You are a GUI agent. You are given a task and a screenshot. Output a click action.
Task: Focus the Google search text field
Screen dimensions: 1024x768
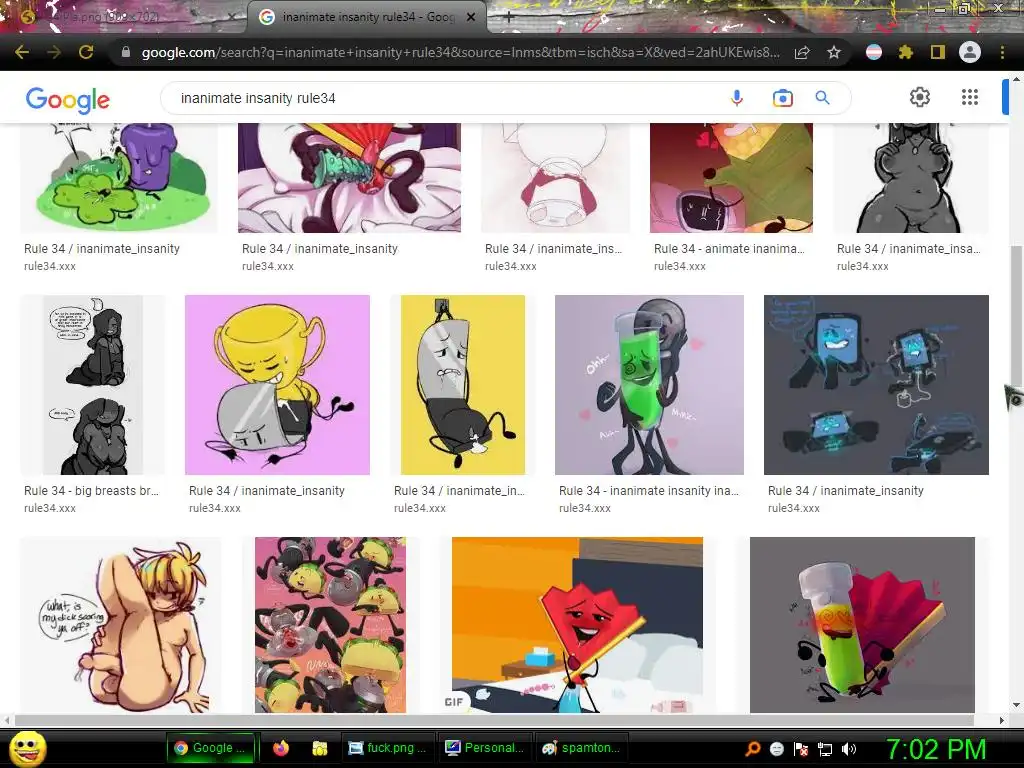(444, 98)
